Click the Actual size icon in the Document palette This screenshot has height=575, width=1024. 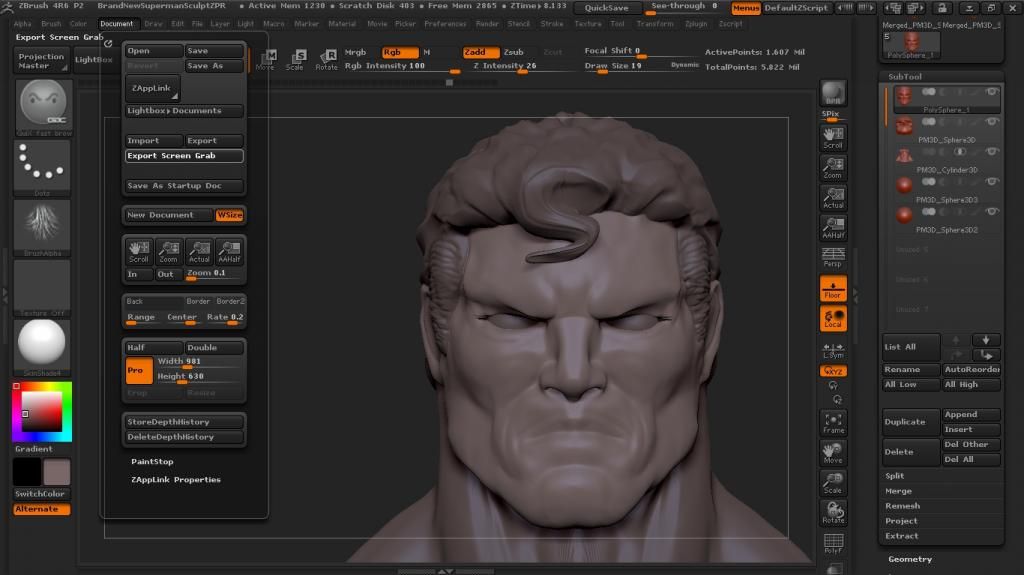pyautogui.click(x=199, y=252)
